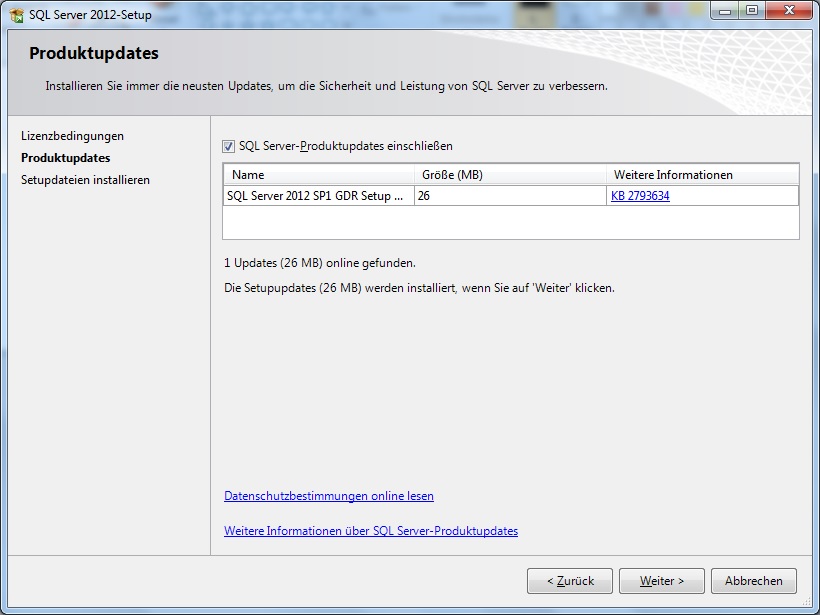Image resolution: width=820 pixels, height=615 pixels.
Task: Open the KB 2793634 link
Action: tap(640, 196)
